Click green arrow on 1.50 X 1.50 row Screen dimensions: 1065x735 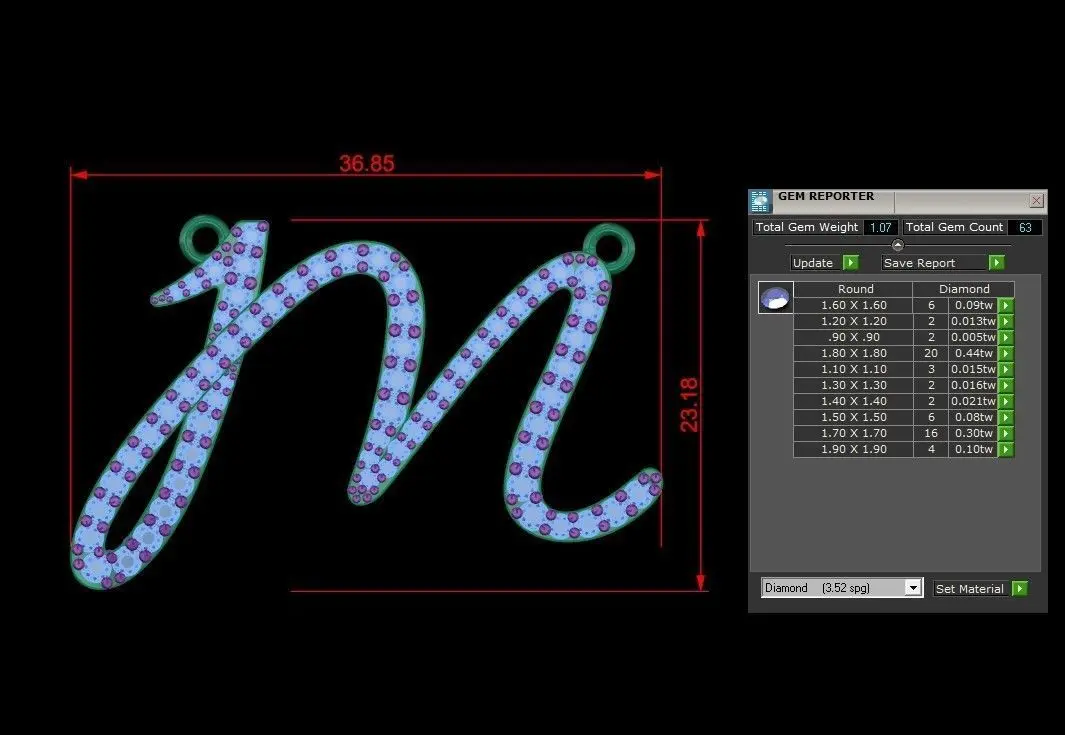(x=1006, y=417)
